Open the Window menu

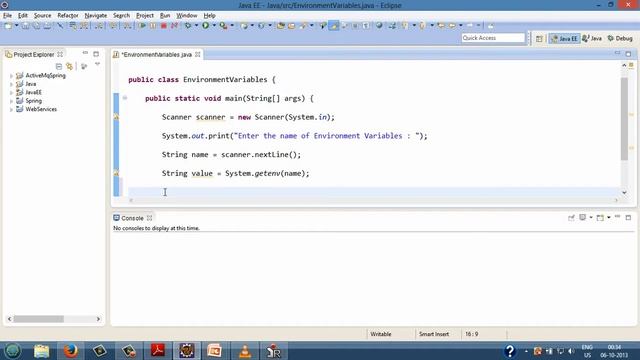click(187, 16)
